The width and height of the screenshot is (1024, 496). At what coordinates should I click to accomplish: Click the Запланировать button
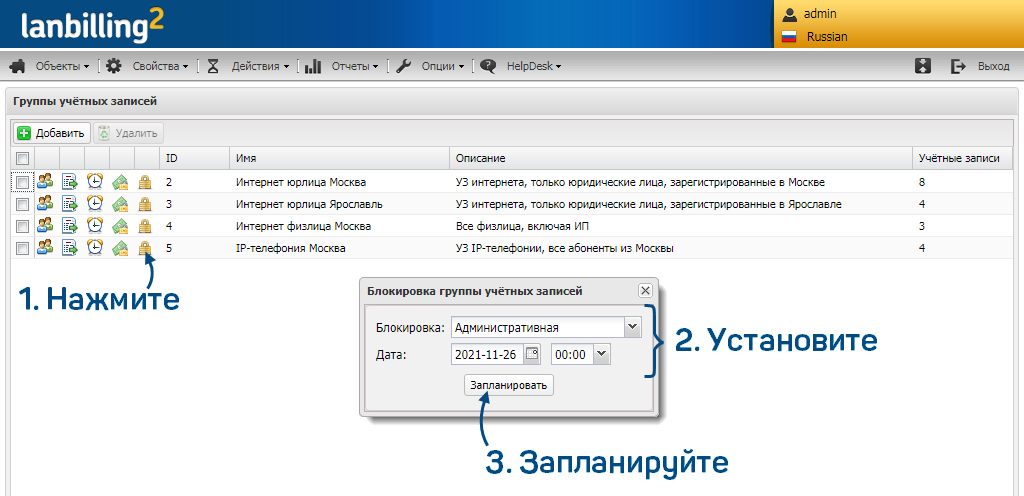pyautogui.click(x=509, y=386)
